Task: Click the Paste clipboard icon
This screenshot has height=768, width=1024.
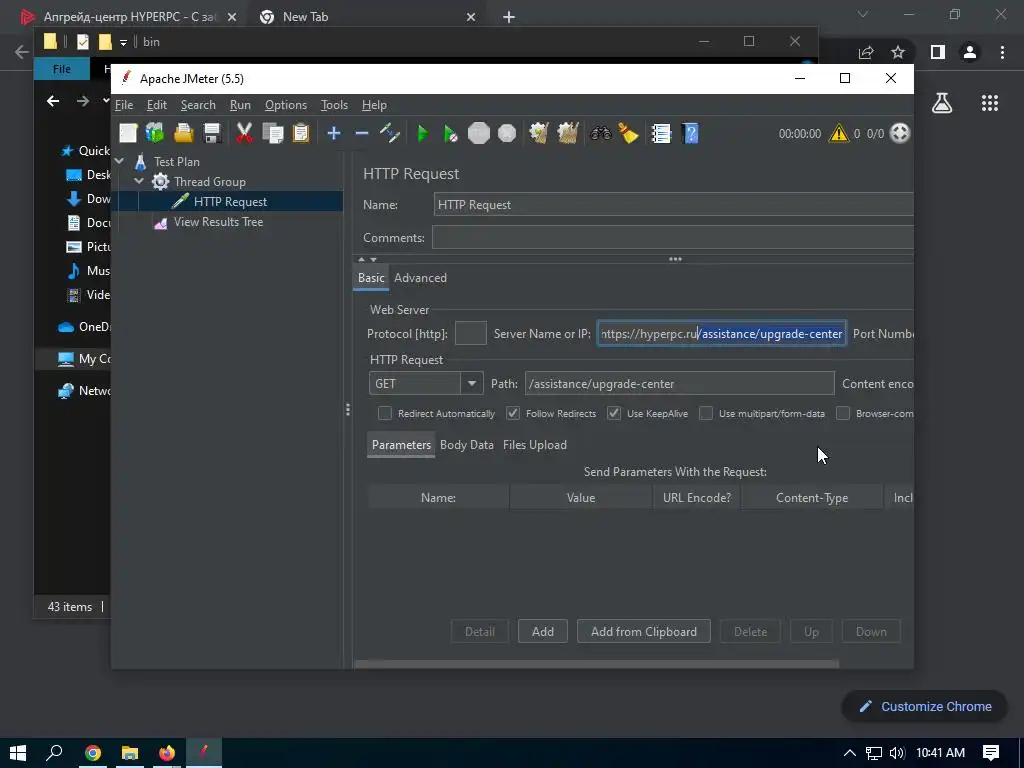Action: point(301,133)
